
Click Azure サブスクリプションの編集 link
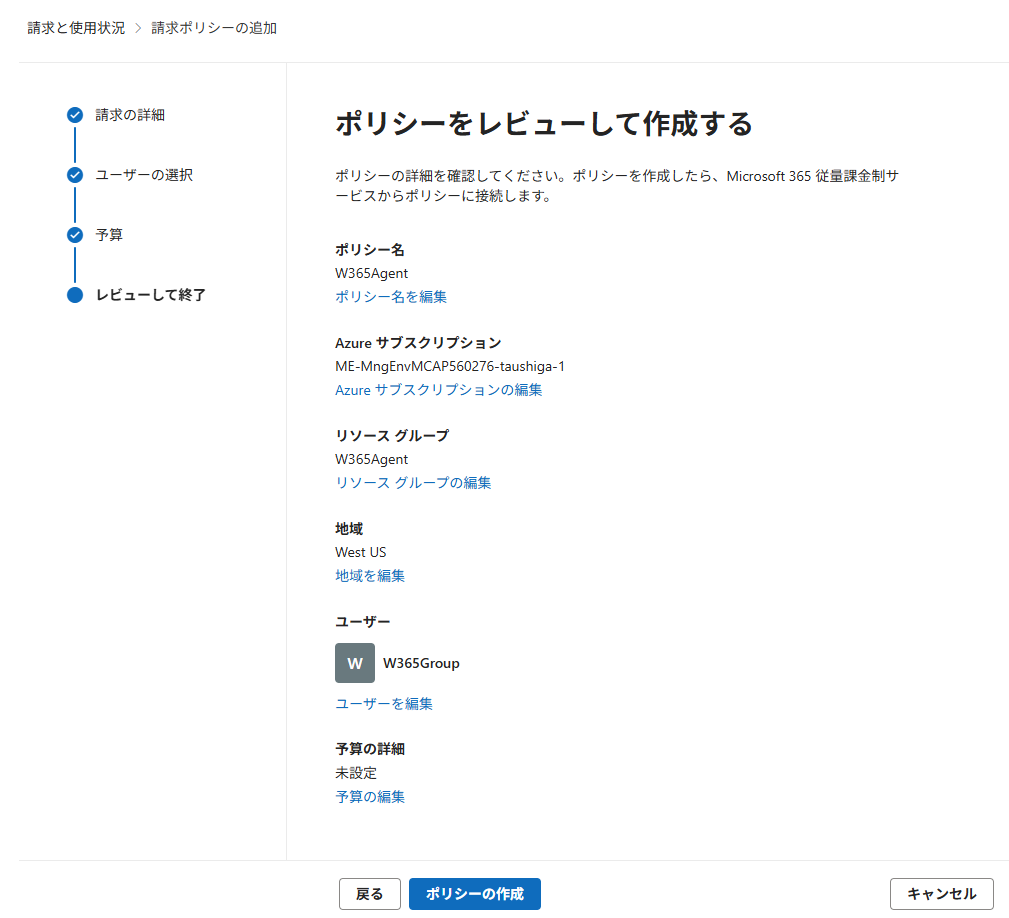click(x=438, y=390)
